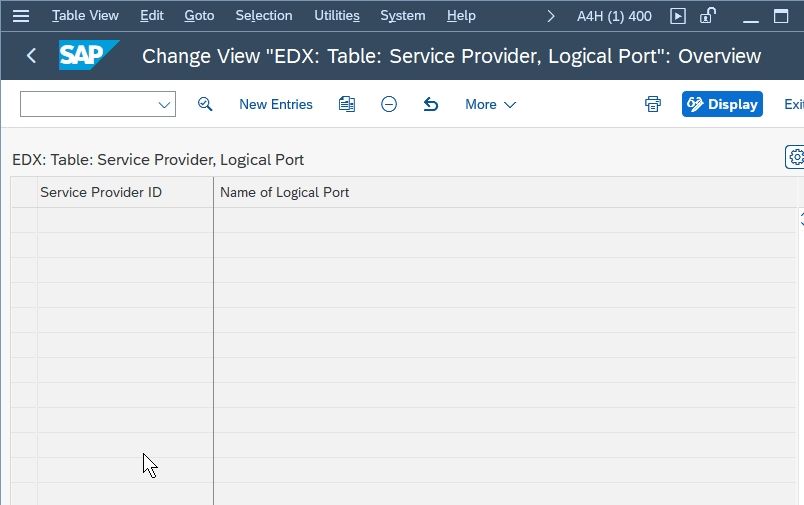The image size is (804, 505).
Task: Click the Exit button
Action: [793, 104]
